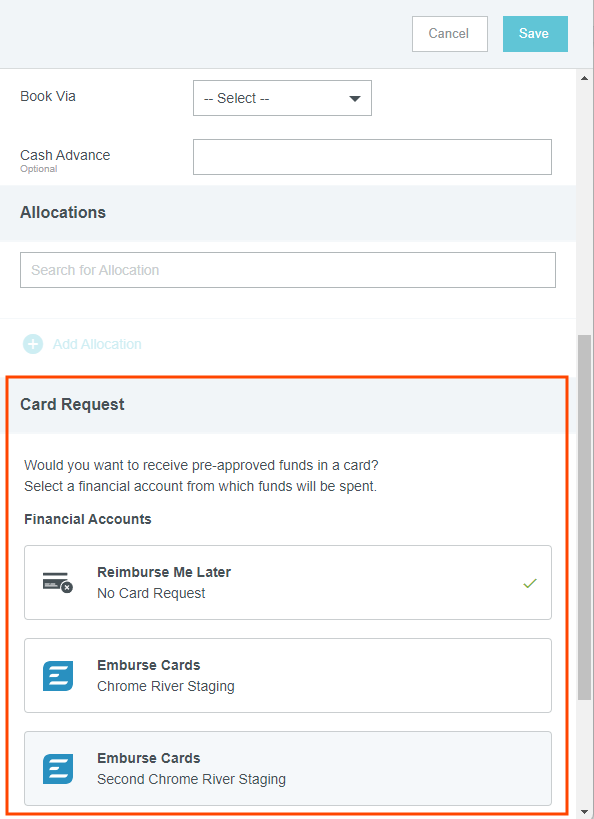The image size is (594, 819).
Task: Click the green checkmark on Reimburse Me Later
Action: 530,583
